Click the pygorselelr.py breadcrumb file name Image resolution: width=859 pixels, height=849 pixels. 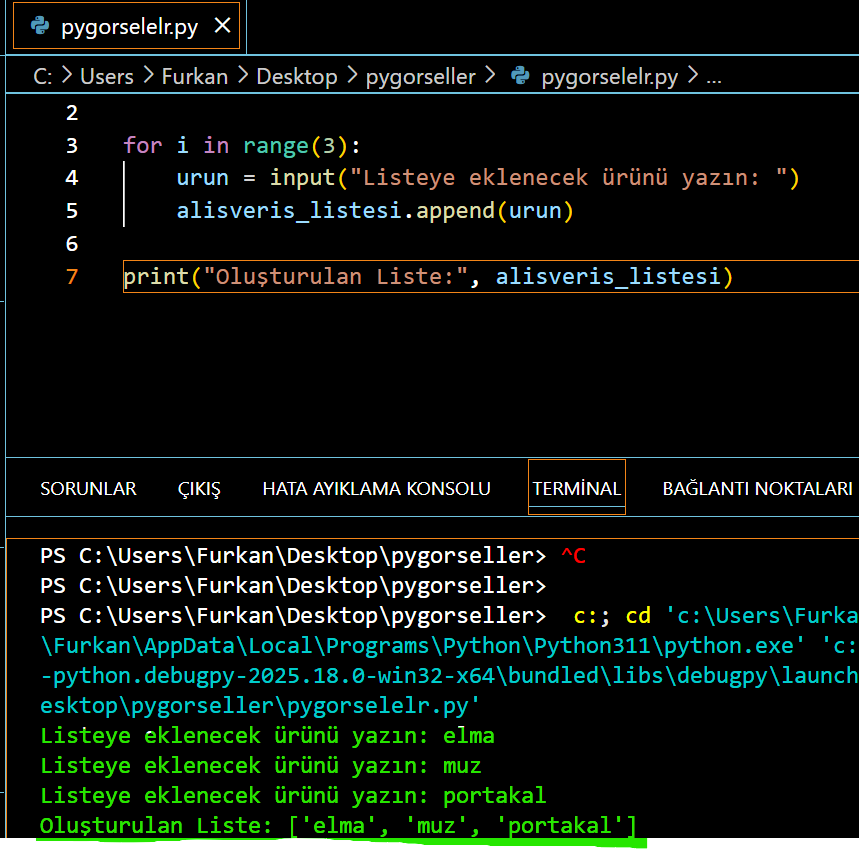click(609, 77)
